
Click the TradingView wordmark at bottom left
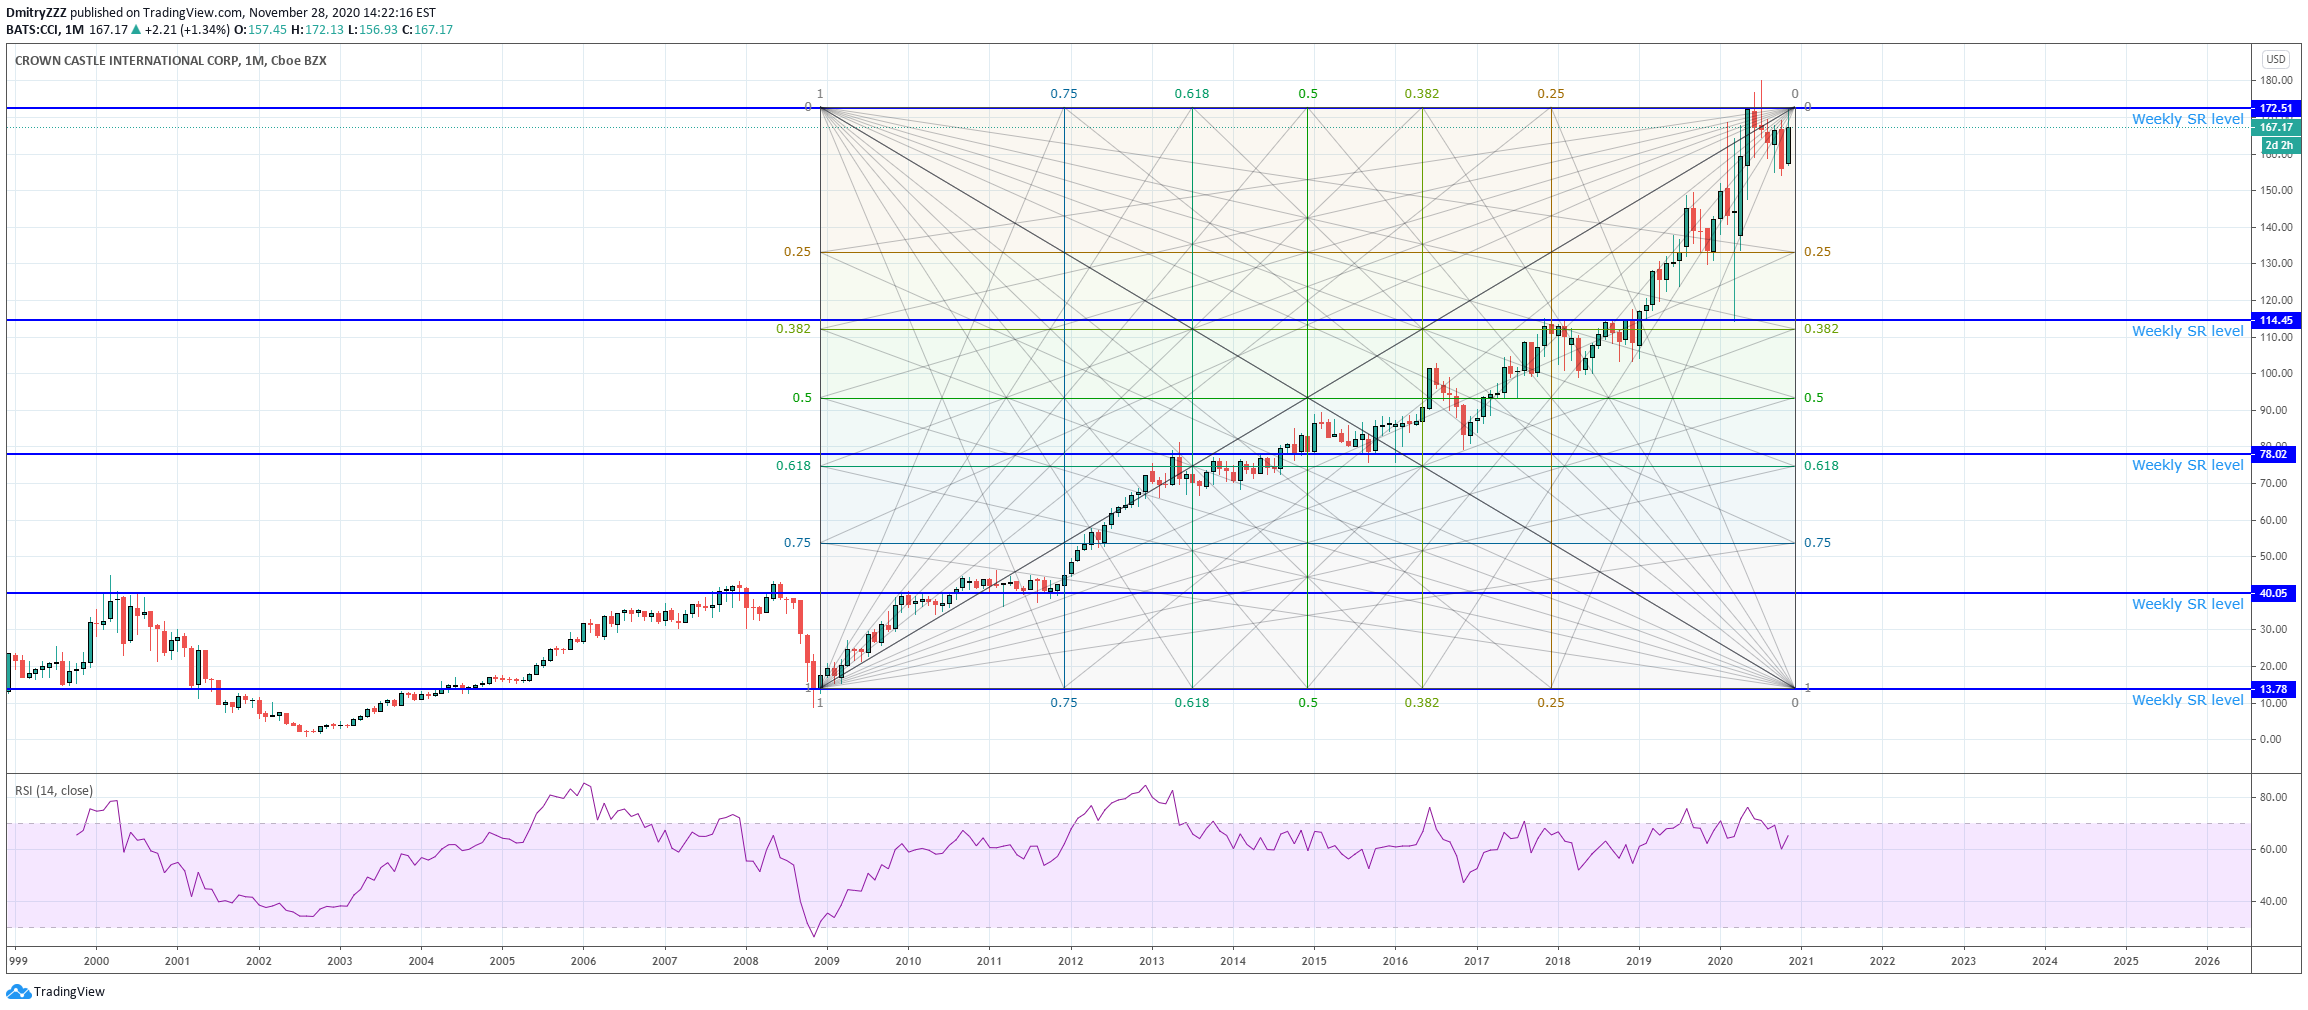69,992
